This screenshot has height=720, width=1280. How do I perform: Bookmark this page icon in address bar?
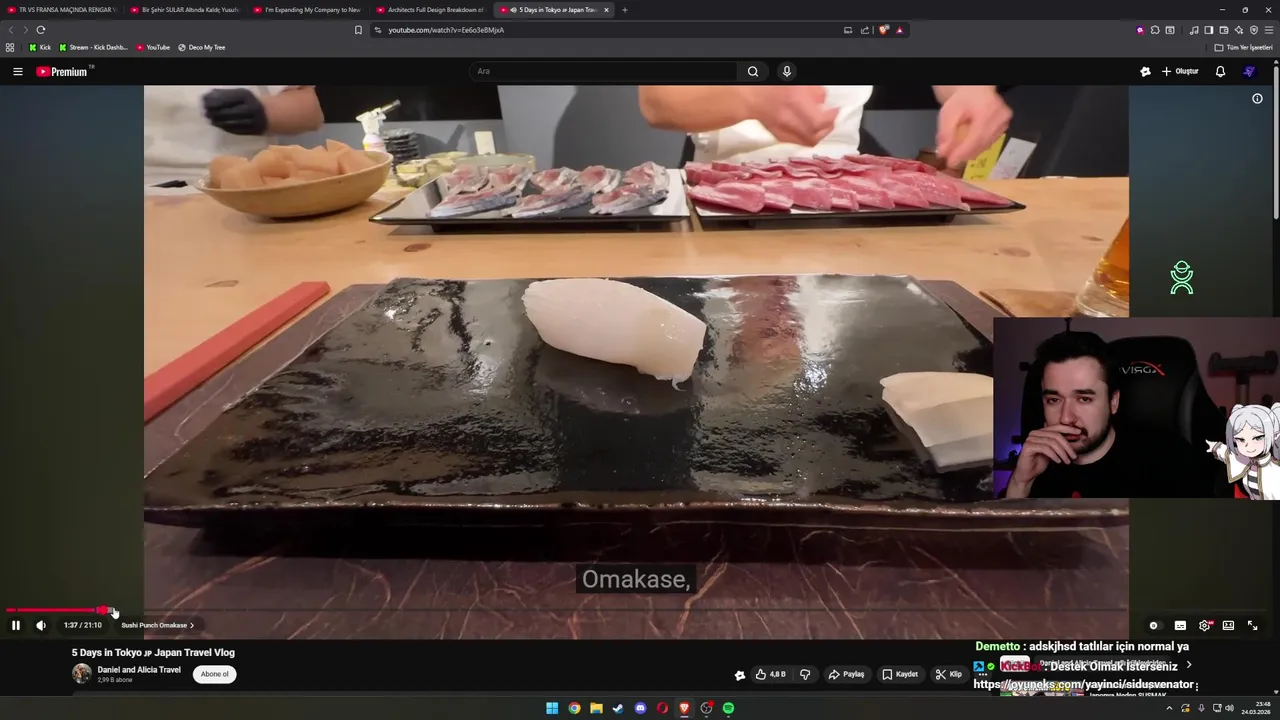[358, 30]
